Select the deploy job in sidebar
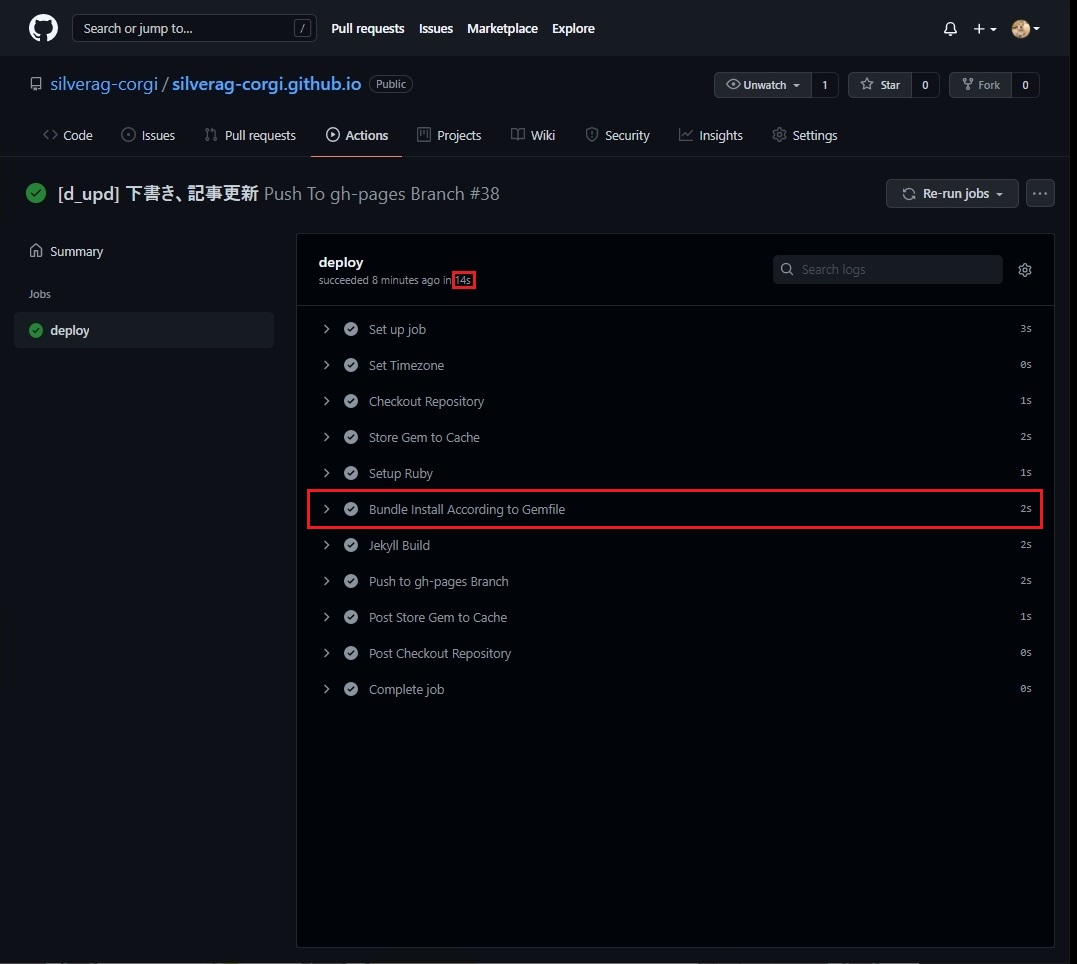The height and width of the screenshot is (964, 1077). [x=144, y=330]
